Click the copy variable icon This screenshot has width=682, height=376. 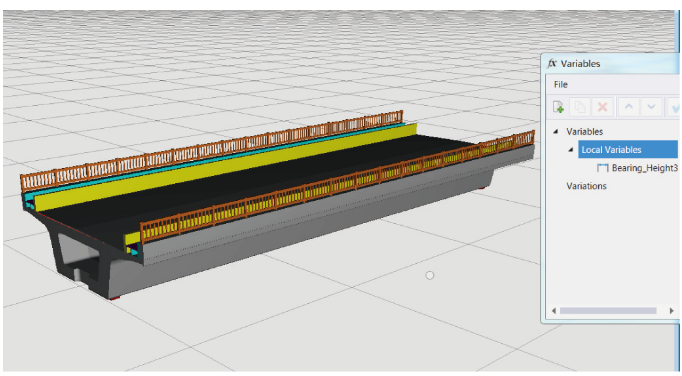tap(580, 107)
